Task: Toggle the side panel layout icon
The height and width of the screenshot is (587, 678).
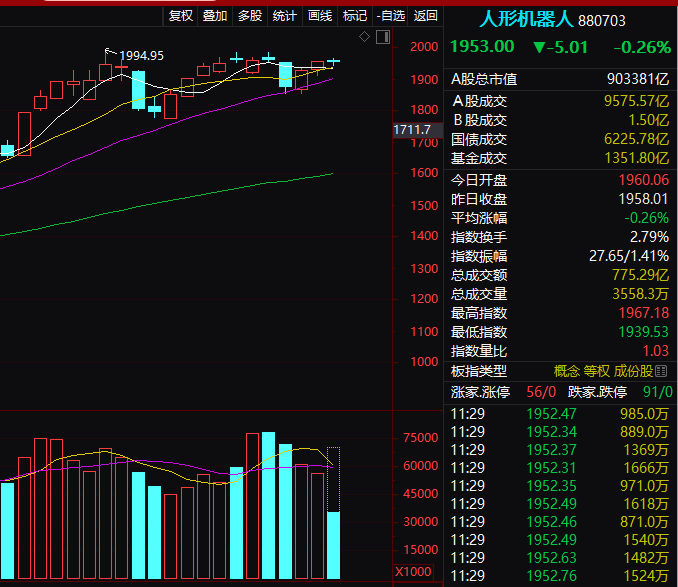Action: coord(383,37)
